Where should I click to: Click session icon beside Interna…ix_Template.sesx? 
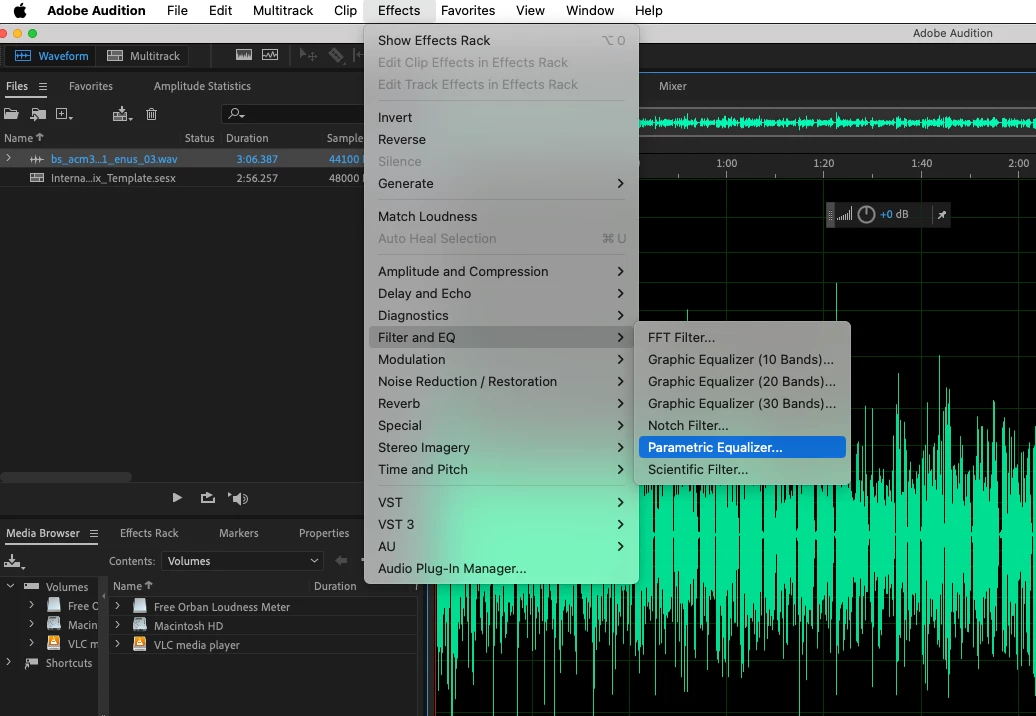coord(37,178)
